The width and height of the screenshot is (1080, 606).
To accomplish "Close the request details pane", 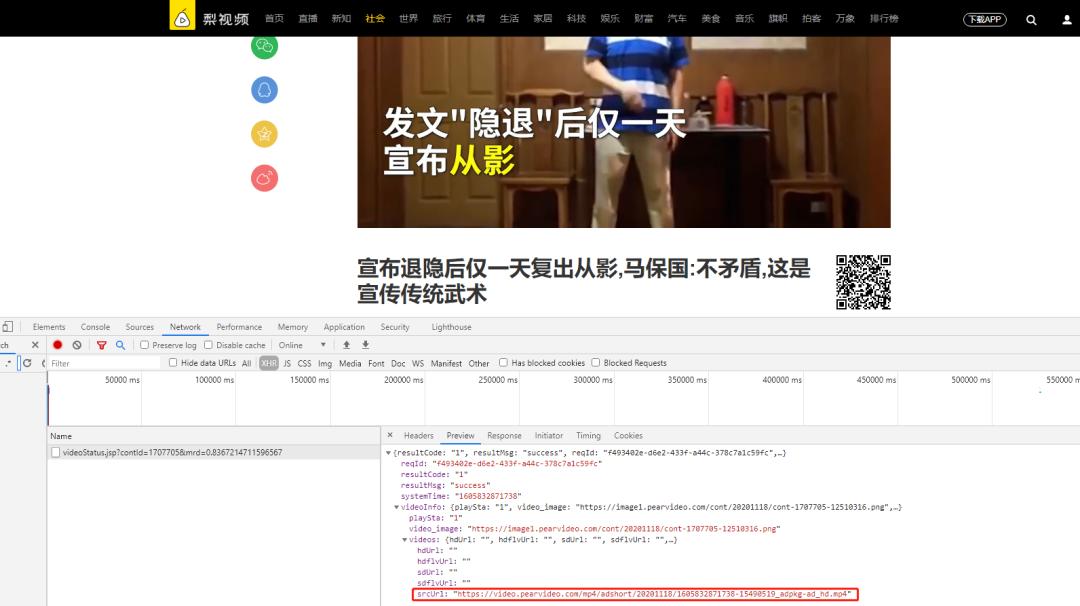I will (x=390, y=435).
